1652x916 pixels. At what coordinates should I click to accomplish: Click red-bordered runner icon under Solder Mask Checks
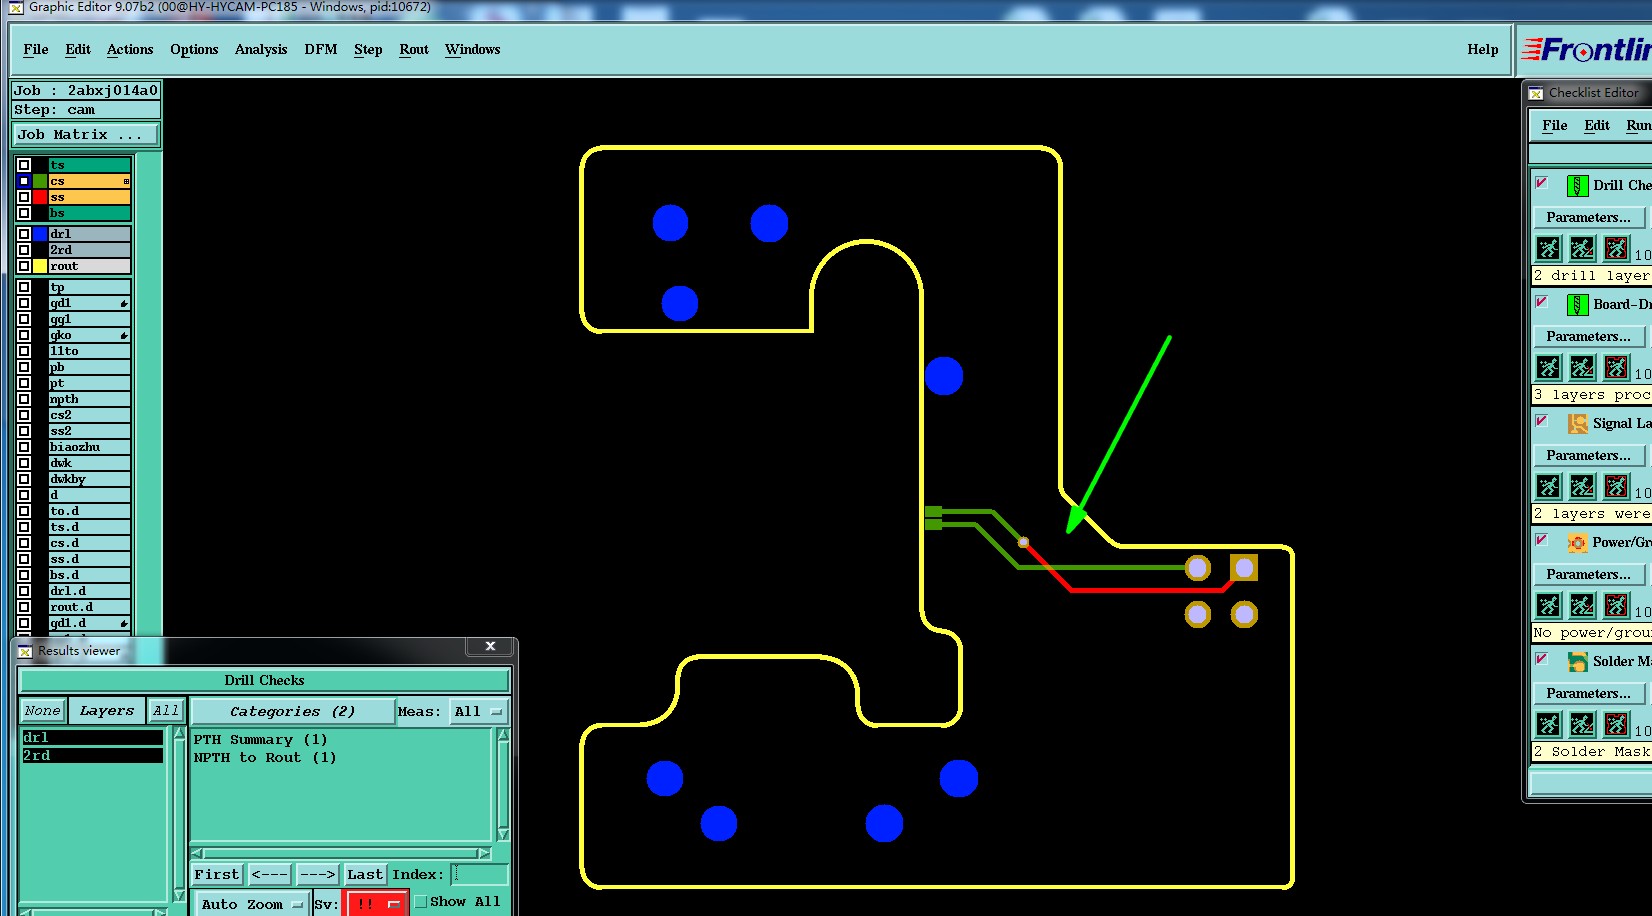[1616, 724]
